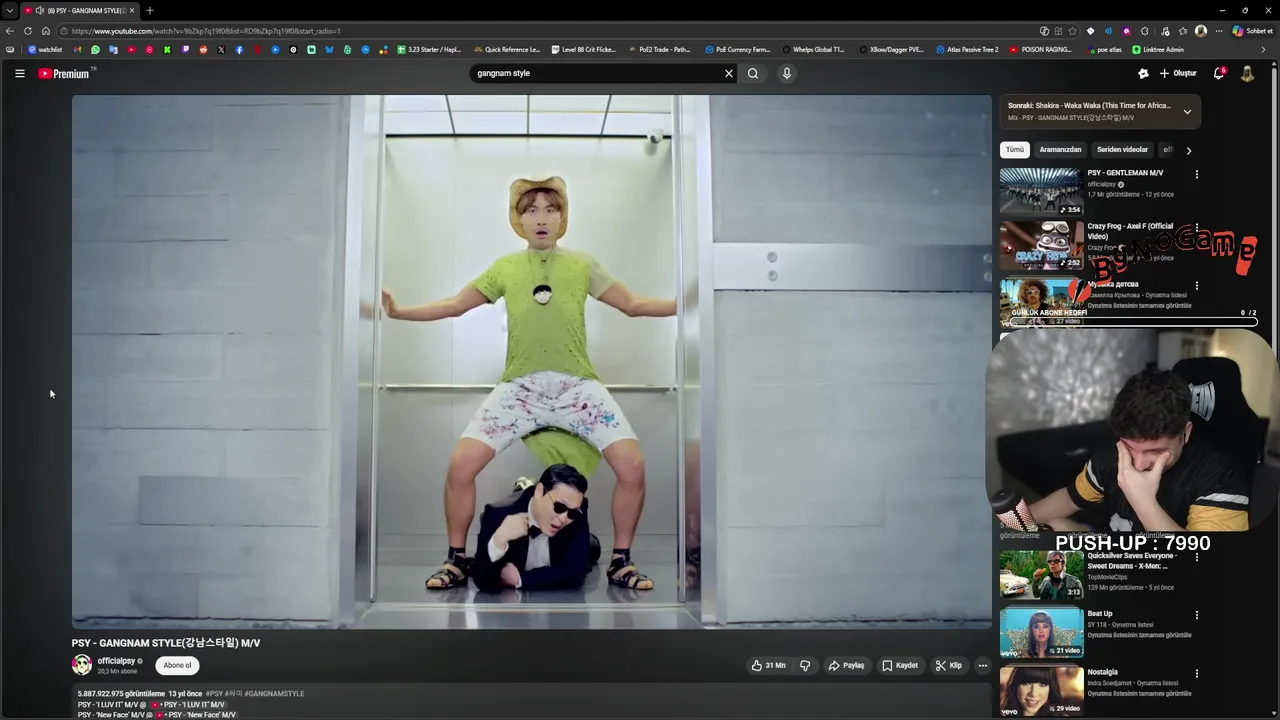The image size is (1280, 720).
Task: Save video with the Kaydet button
Action: point(900,665)
